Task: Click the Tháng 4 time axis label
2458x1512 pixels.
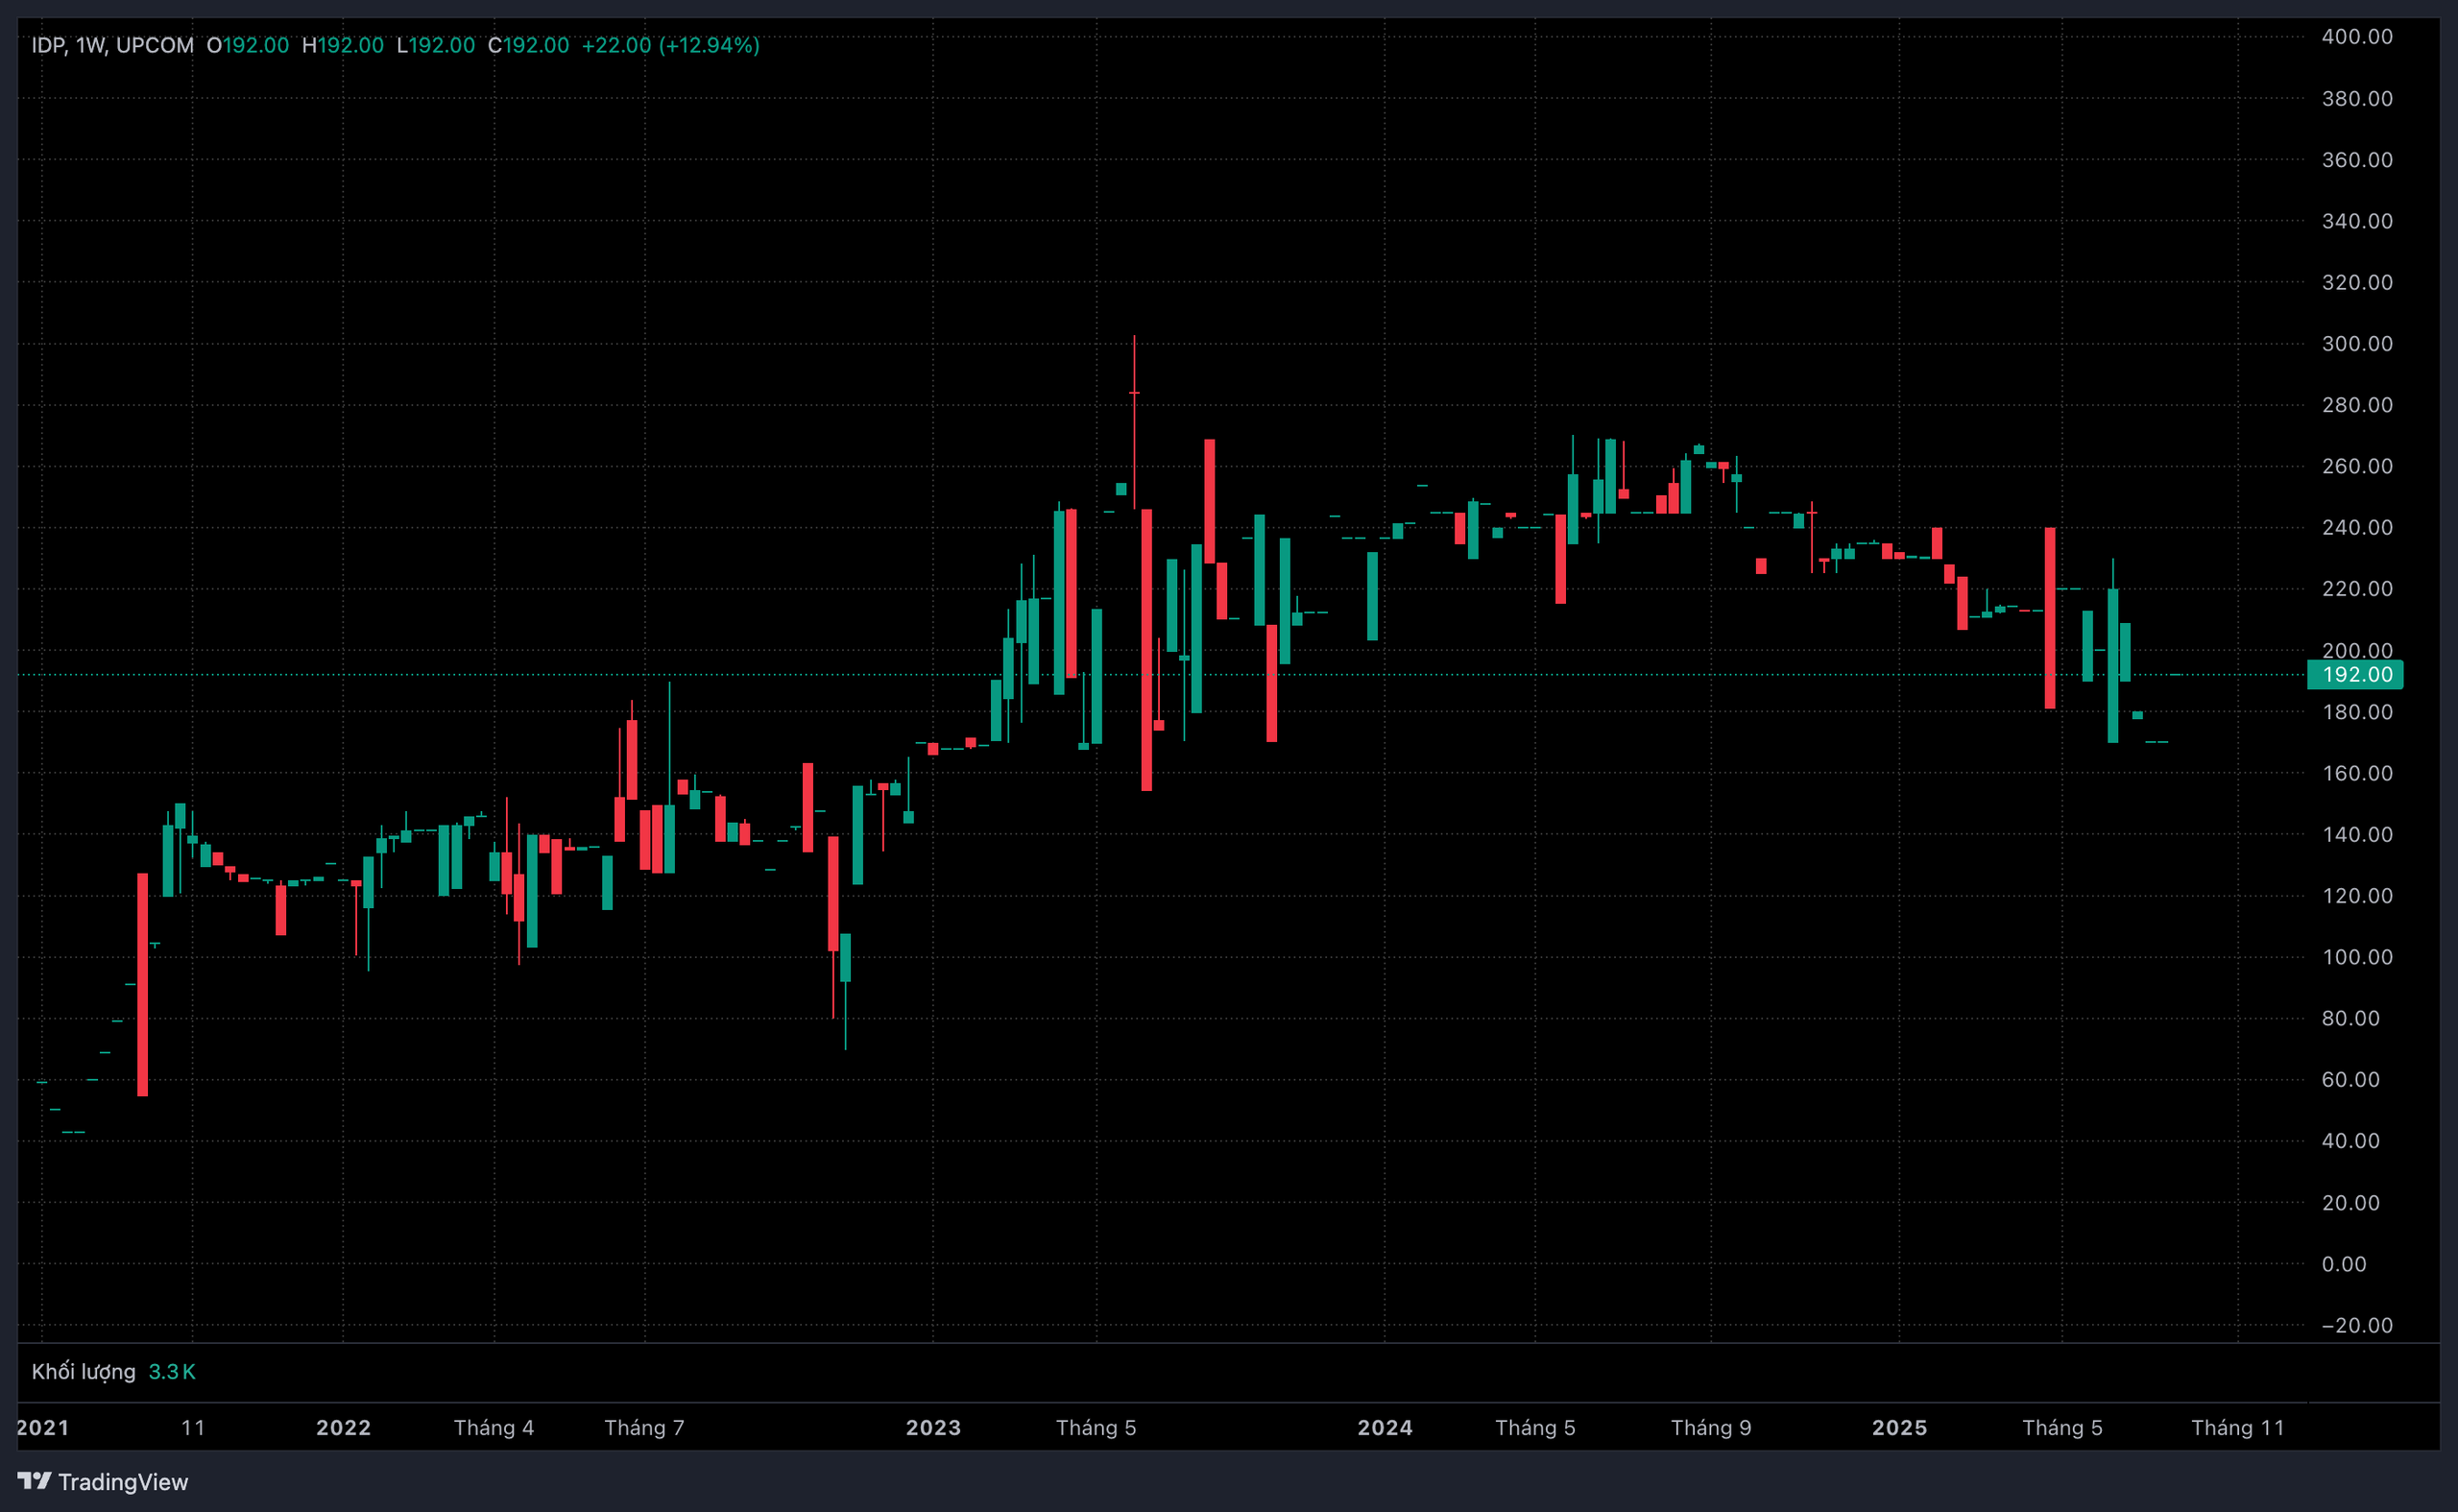Action: click(493, 1428)
